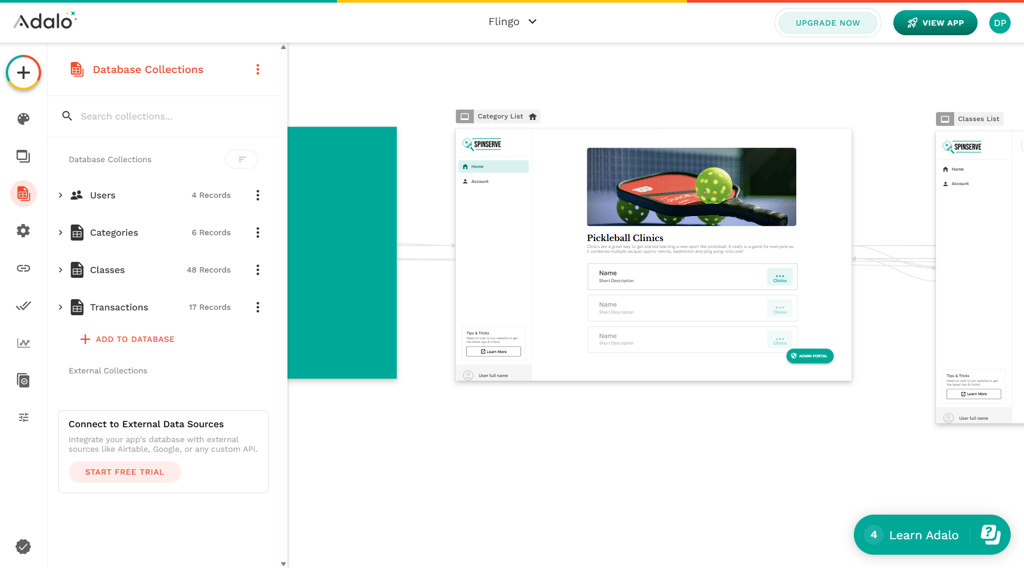Image resolution: width=1024 pixels, height=568 pixels.
Task: Open the Publish double-checkmark icon
Action: [24, 306]
